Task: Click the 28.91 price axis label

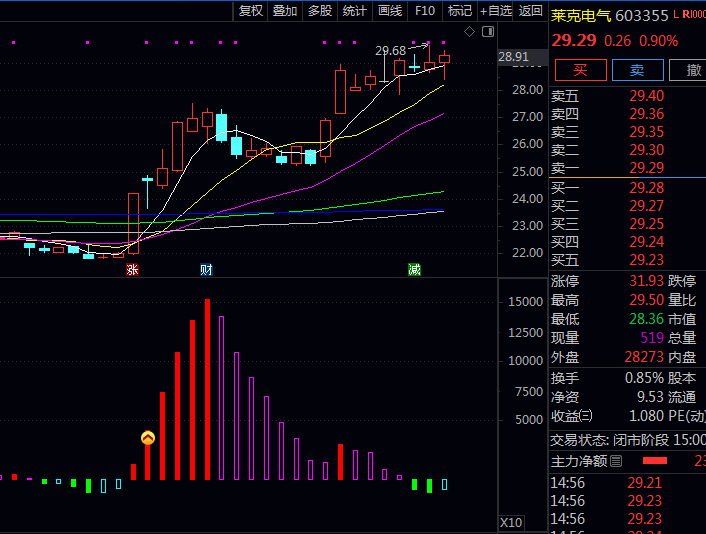Action: pyautogui.click(x=513, y=57)
